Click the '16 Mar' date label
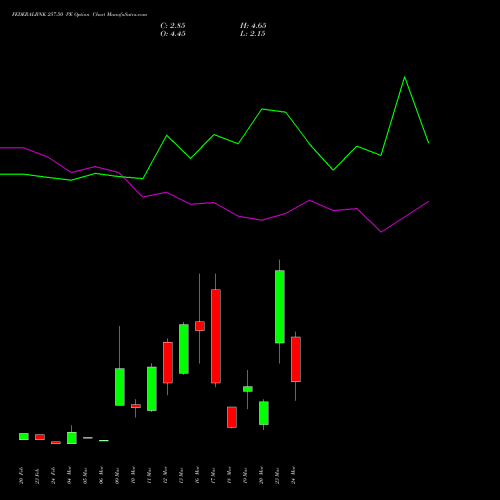 [197, 475]
